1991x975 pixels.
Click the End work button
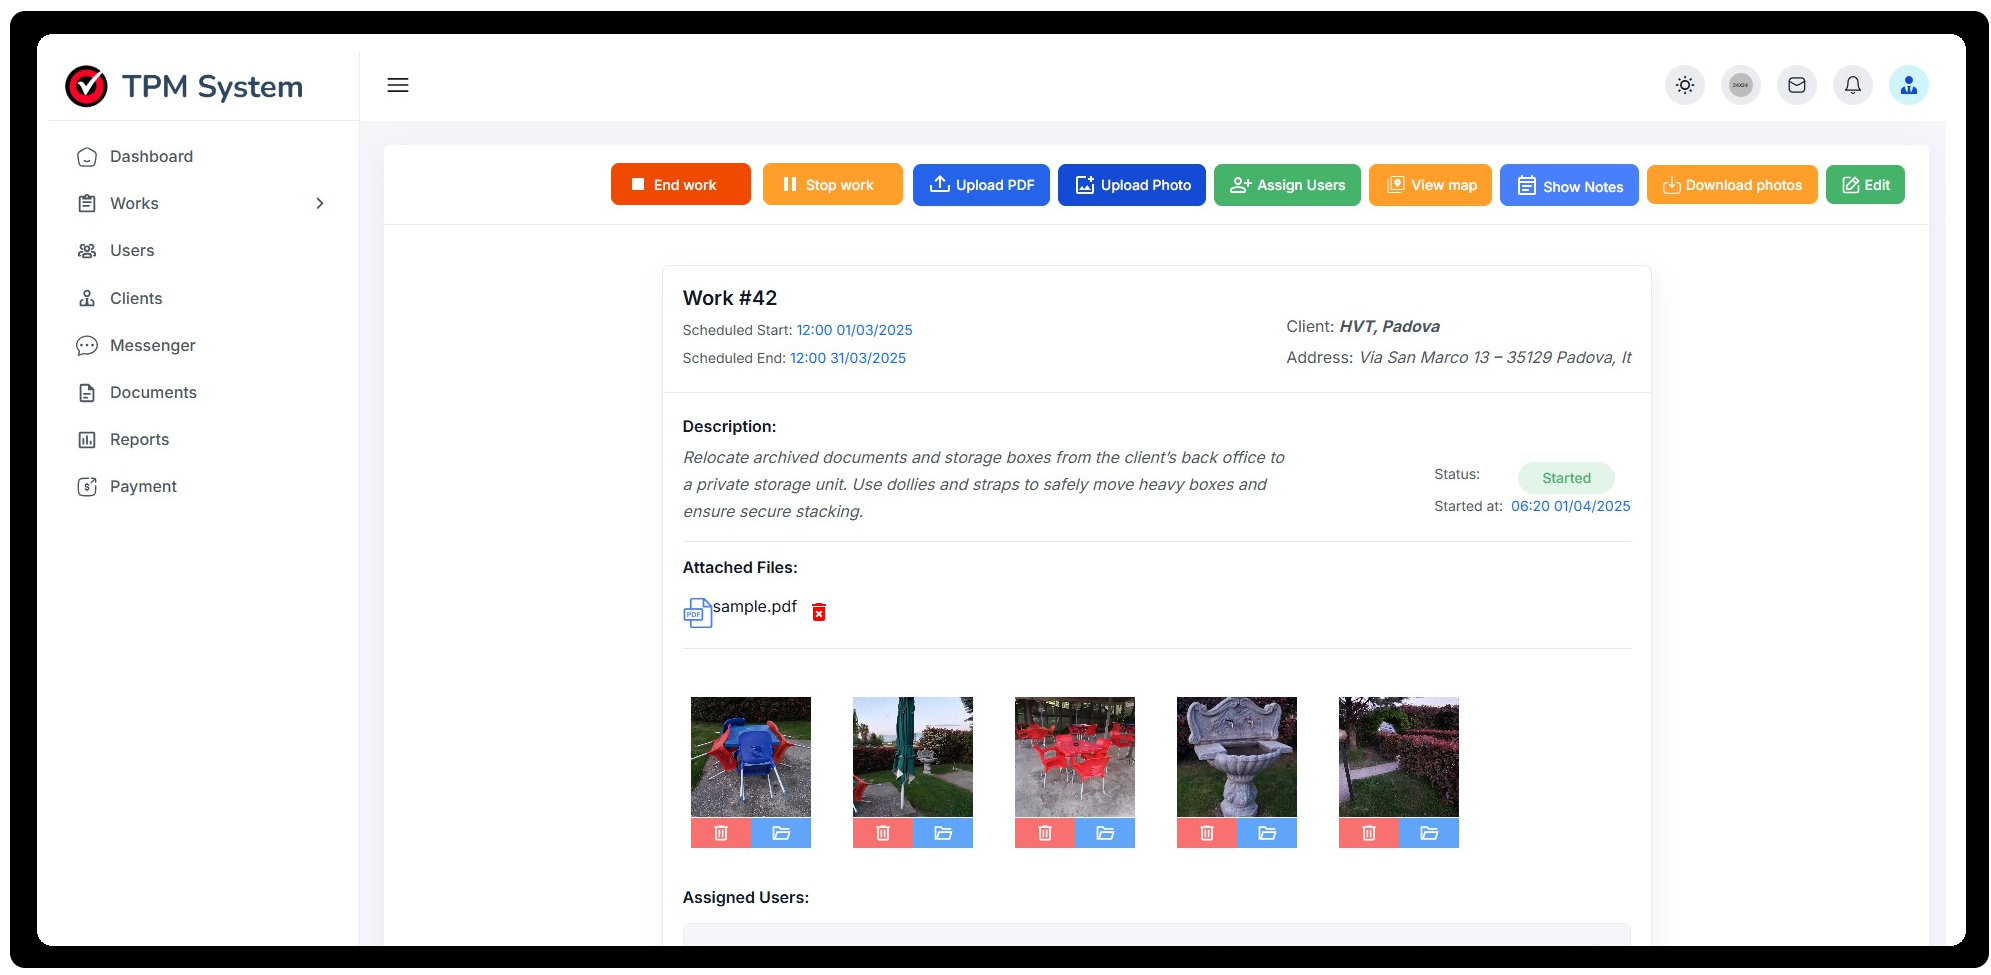pyautogui.click(x=680, y=185)
